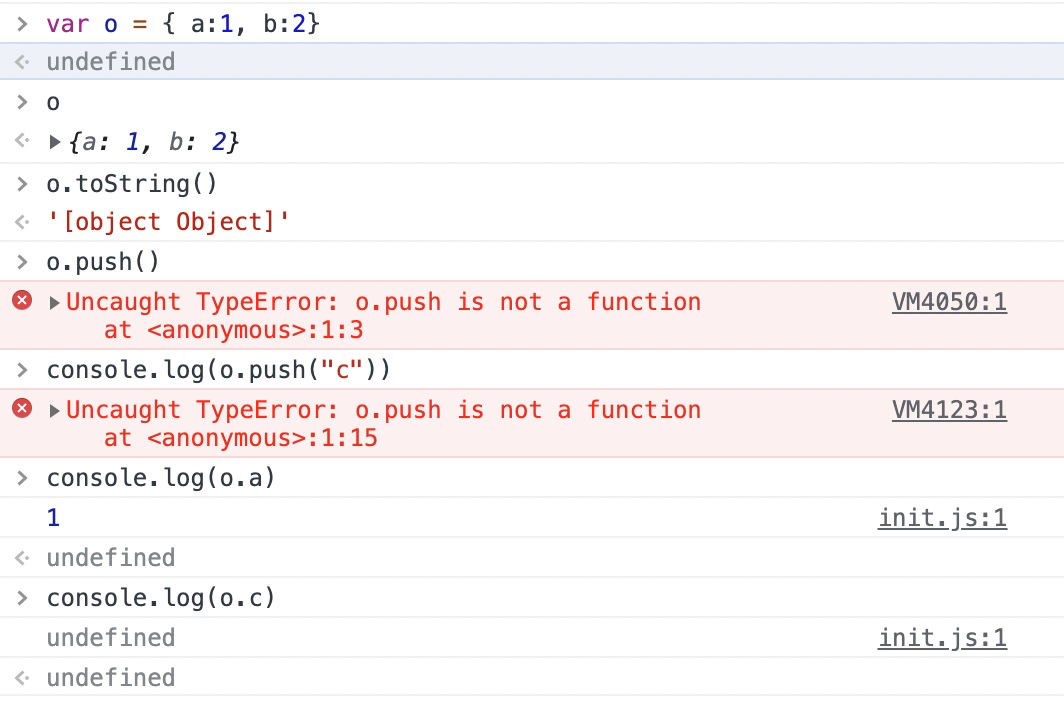Expand the TypeError logged from VM4123
The height and width of the screenshot is (704, 1064).
pyautogui.click(x=55, y=410)
